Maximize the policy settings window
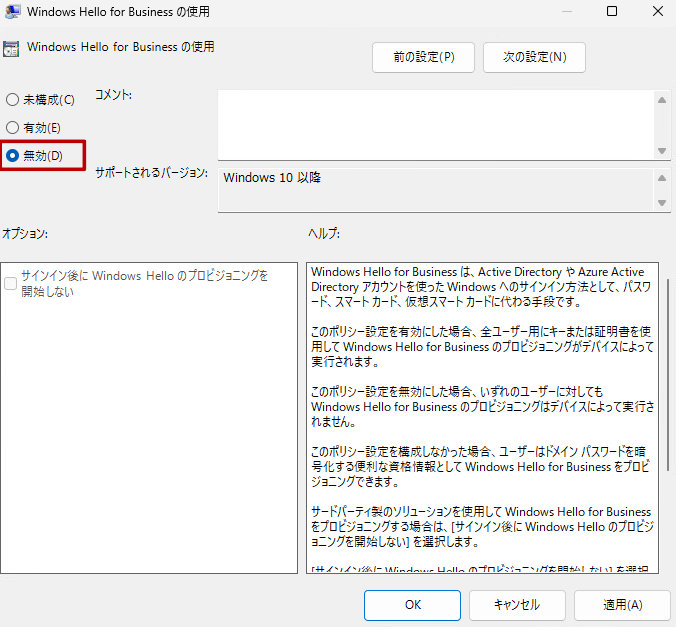 (x=612, y=12)
